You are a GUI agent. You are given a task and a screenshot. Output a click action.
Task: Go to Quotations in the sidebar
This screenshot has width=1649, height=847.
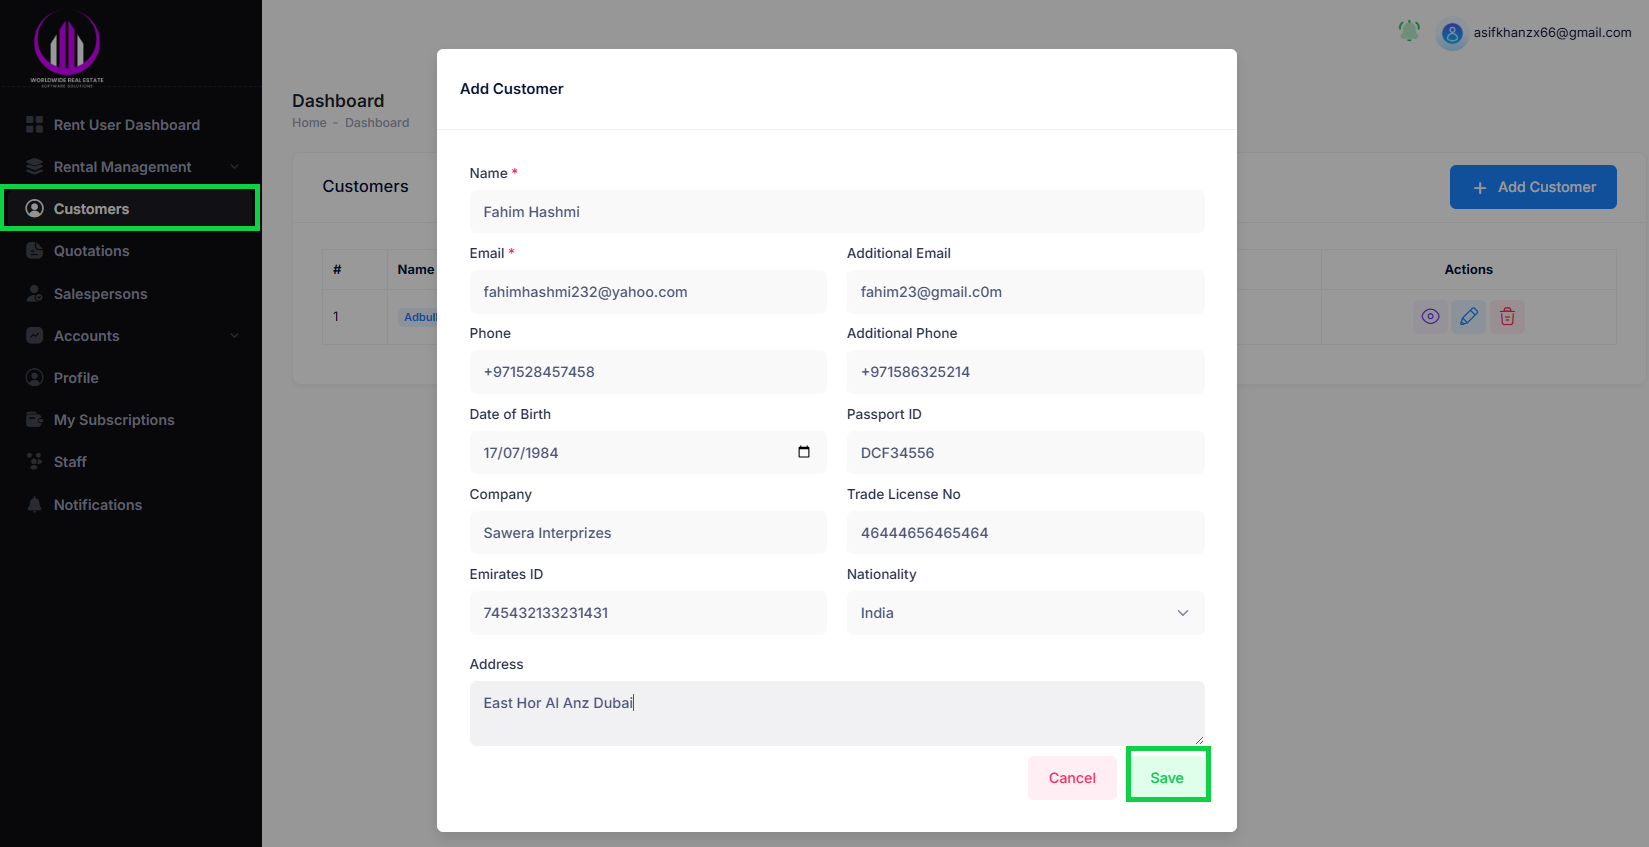pyautogui.click(x=91, y=251)
